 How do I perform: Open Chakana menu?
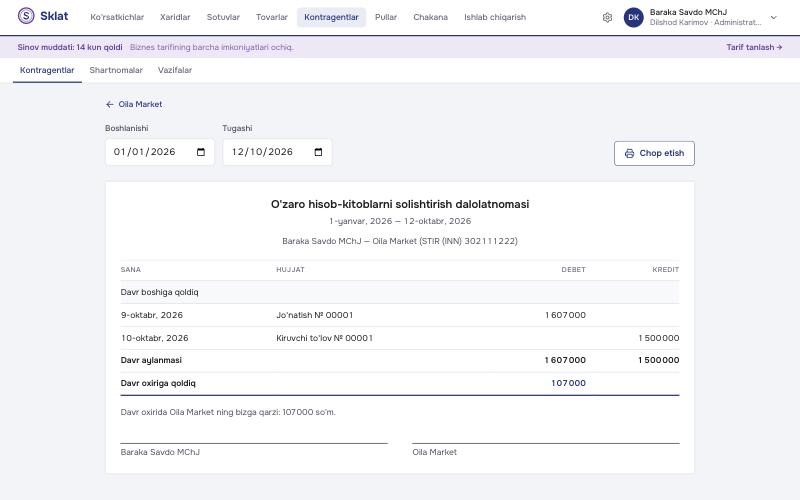[431, 17]
